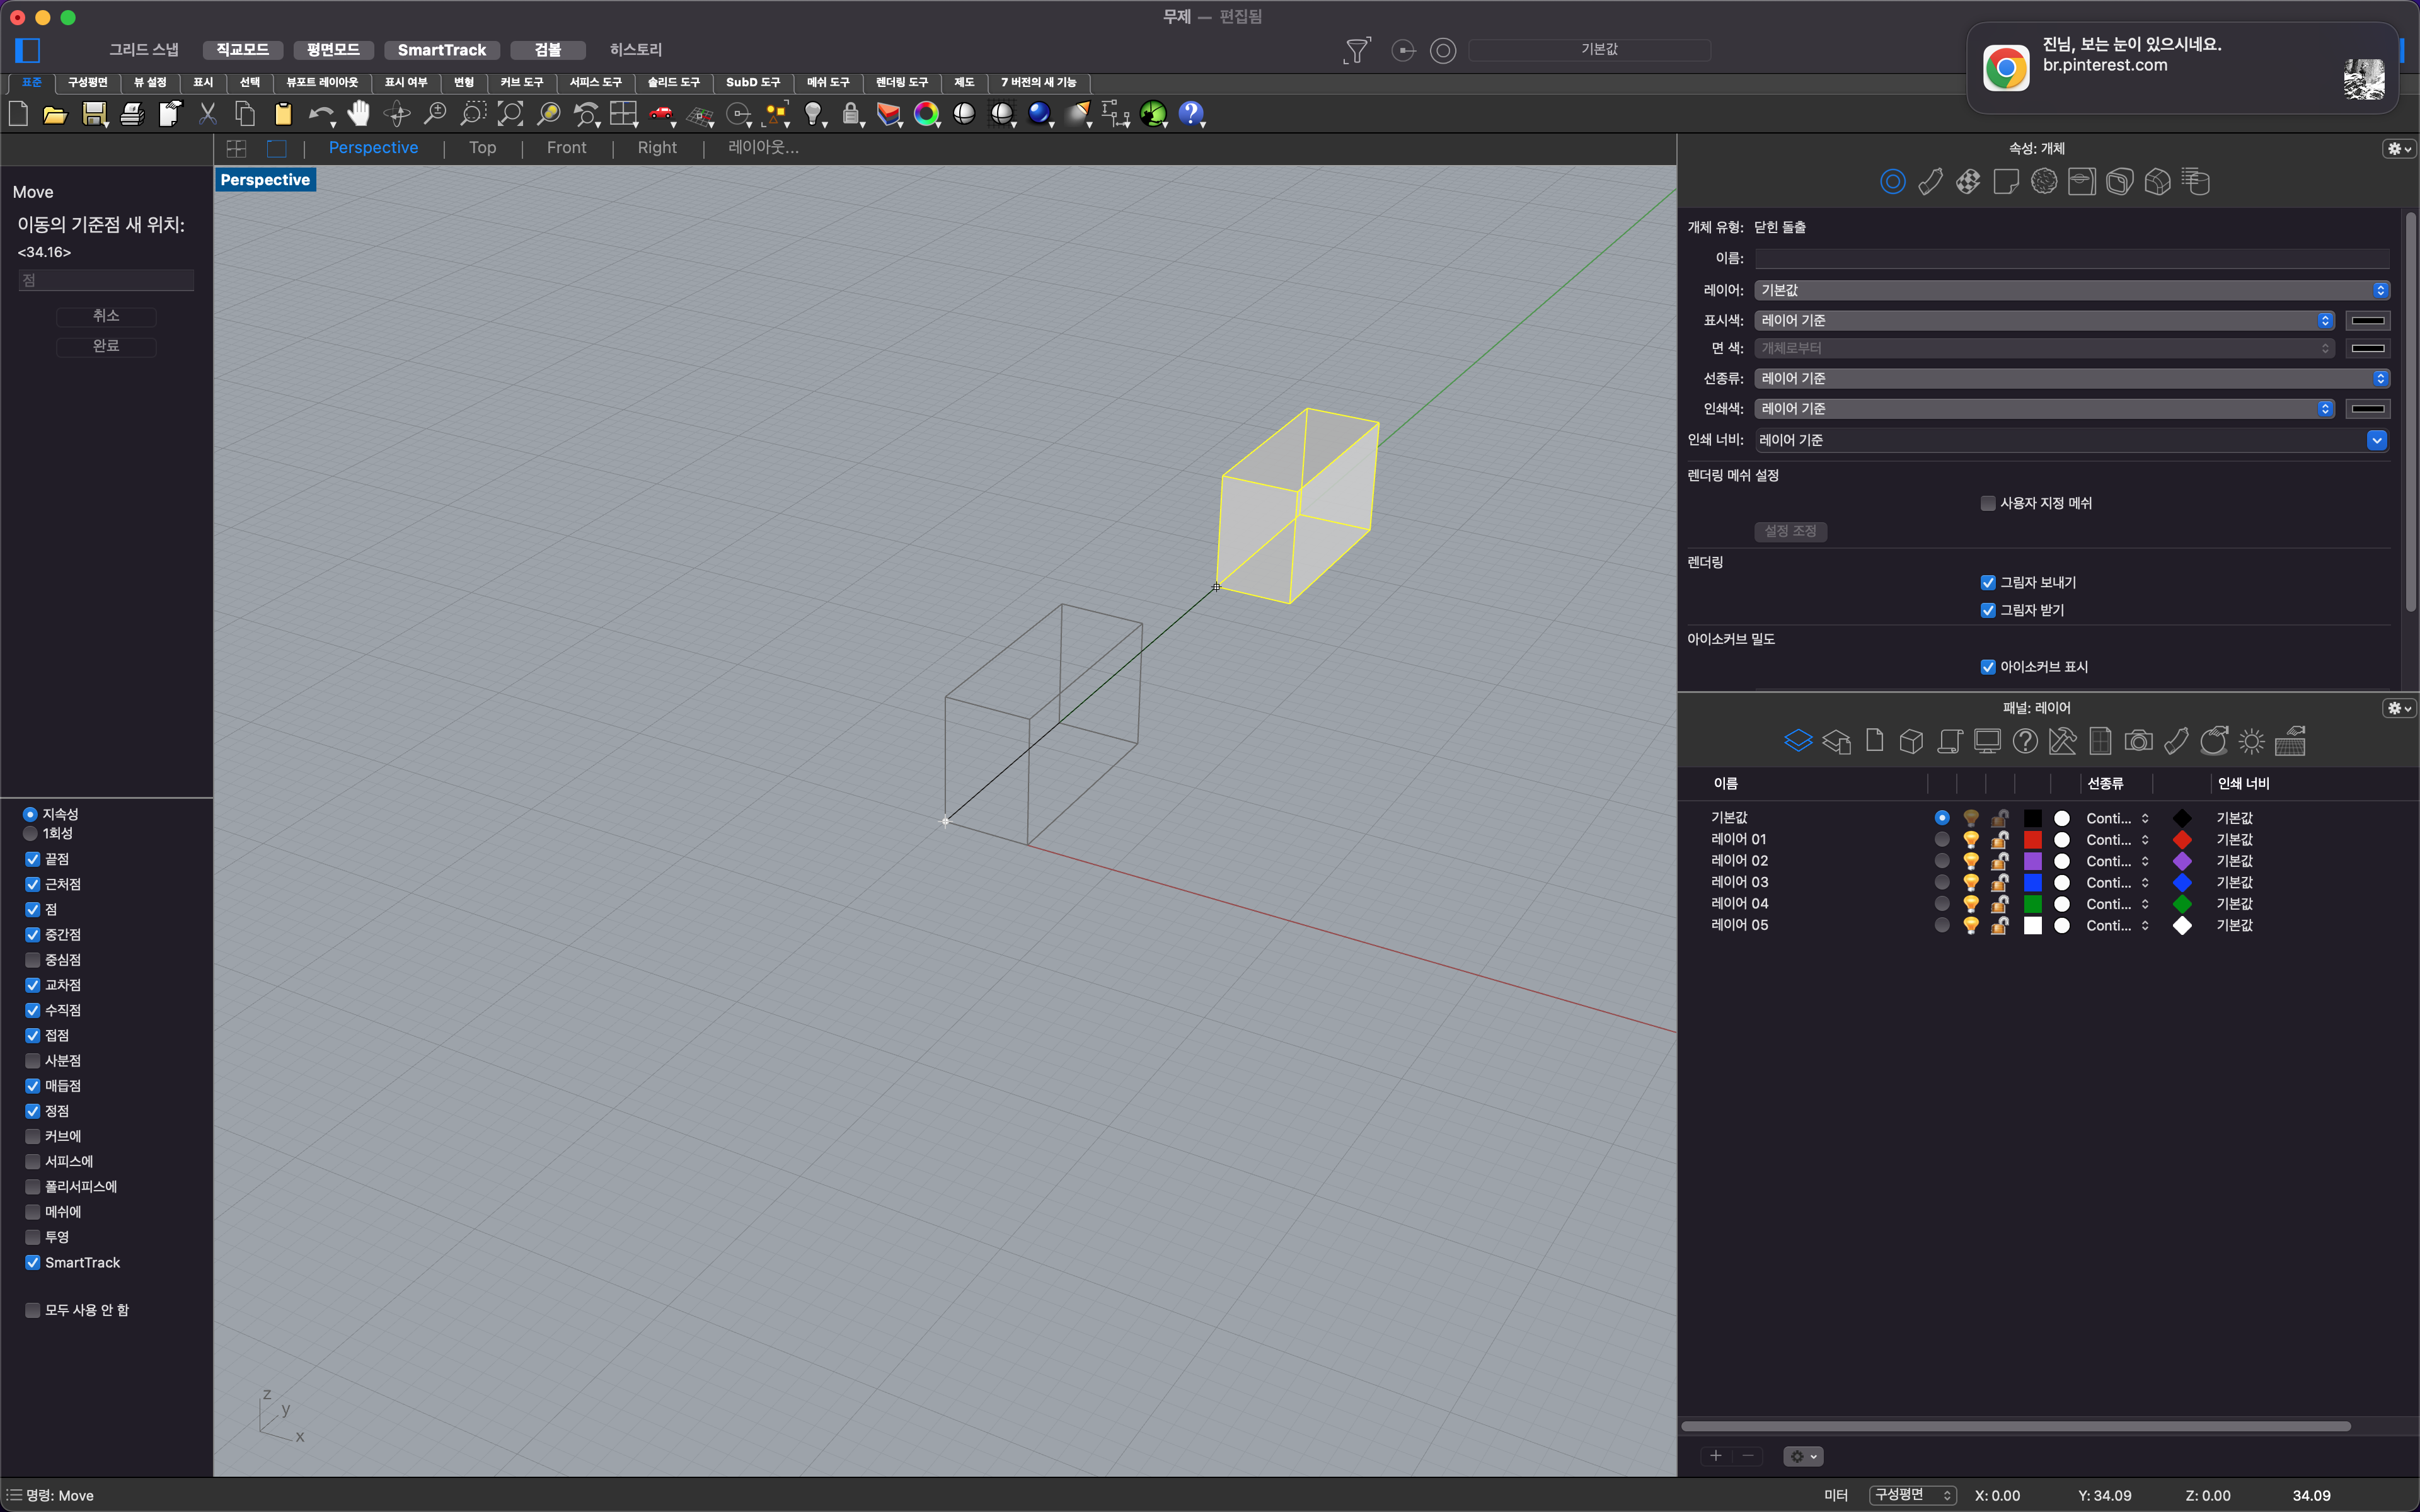The height and width of the screenshot is (1512, 2420).
Task: Expand the 인쇄 너비 dropdown
Action: [x=2376, y=440]
